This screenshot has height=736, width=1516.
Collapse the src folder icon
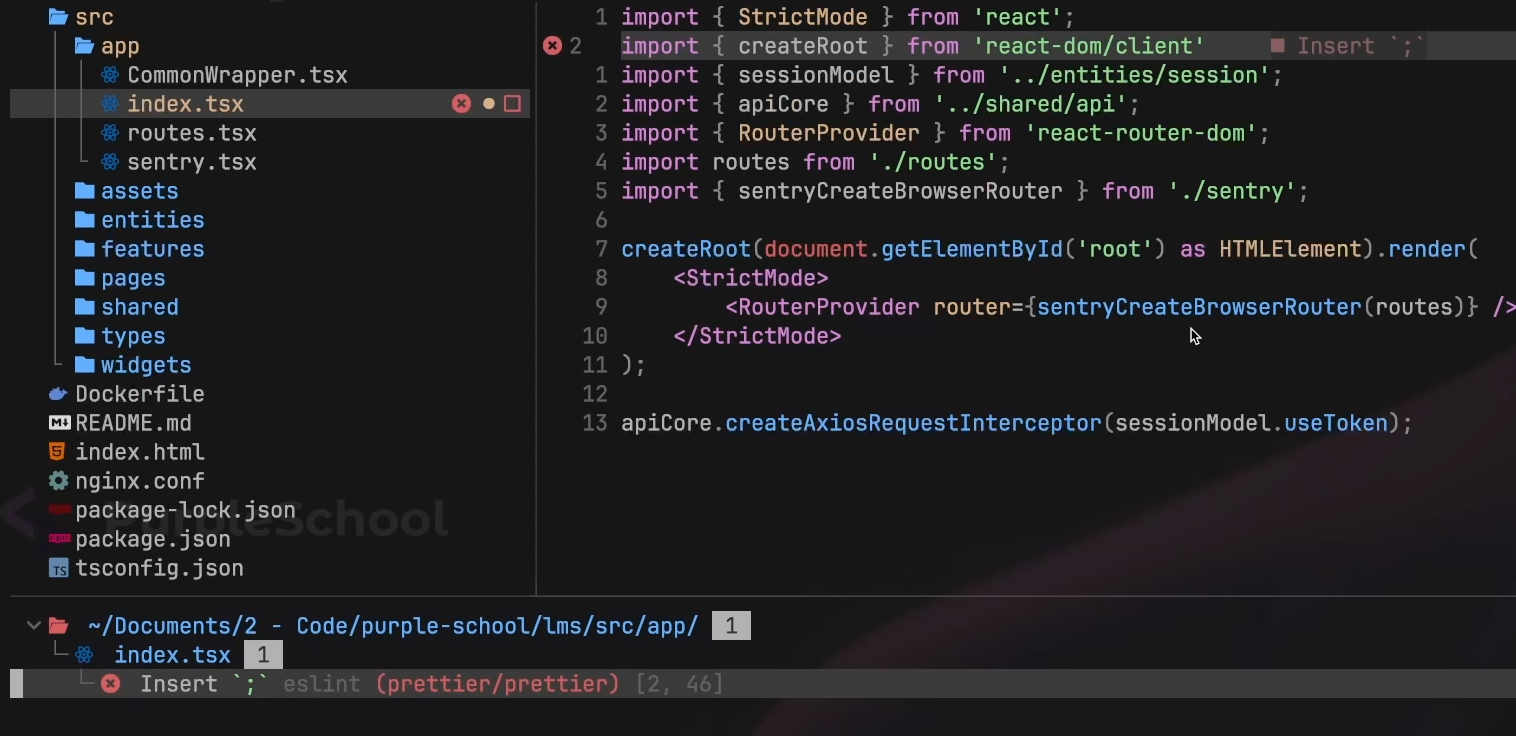pos(58,17)
